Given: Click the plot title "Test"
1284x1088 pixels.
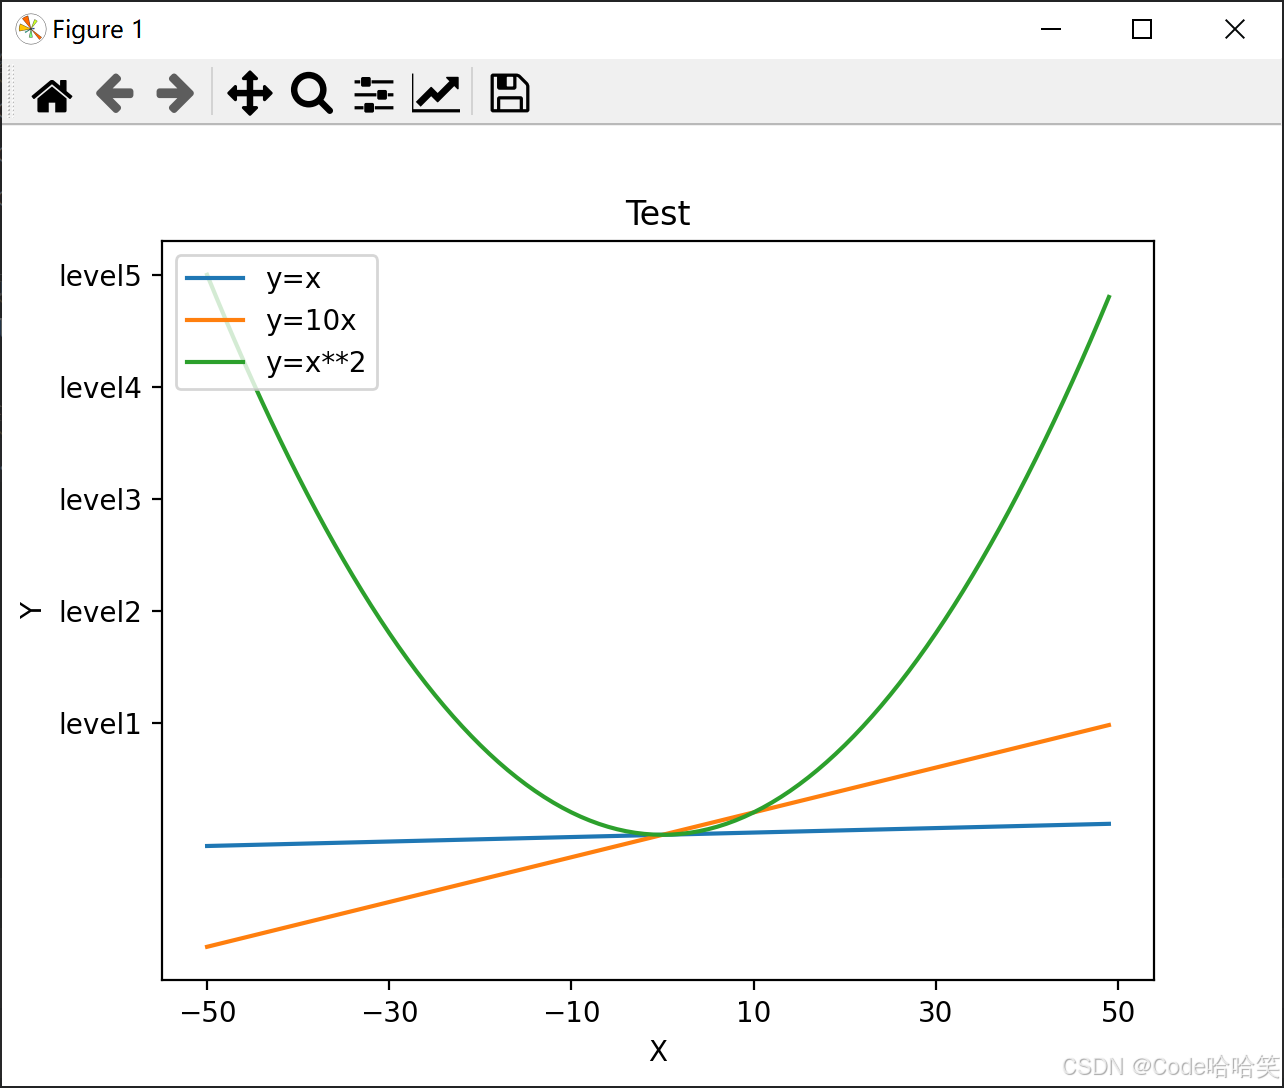Looking at the screenshot, I should 658,213.
